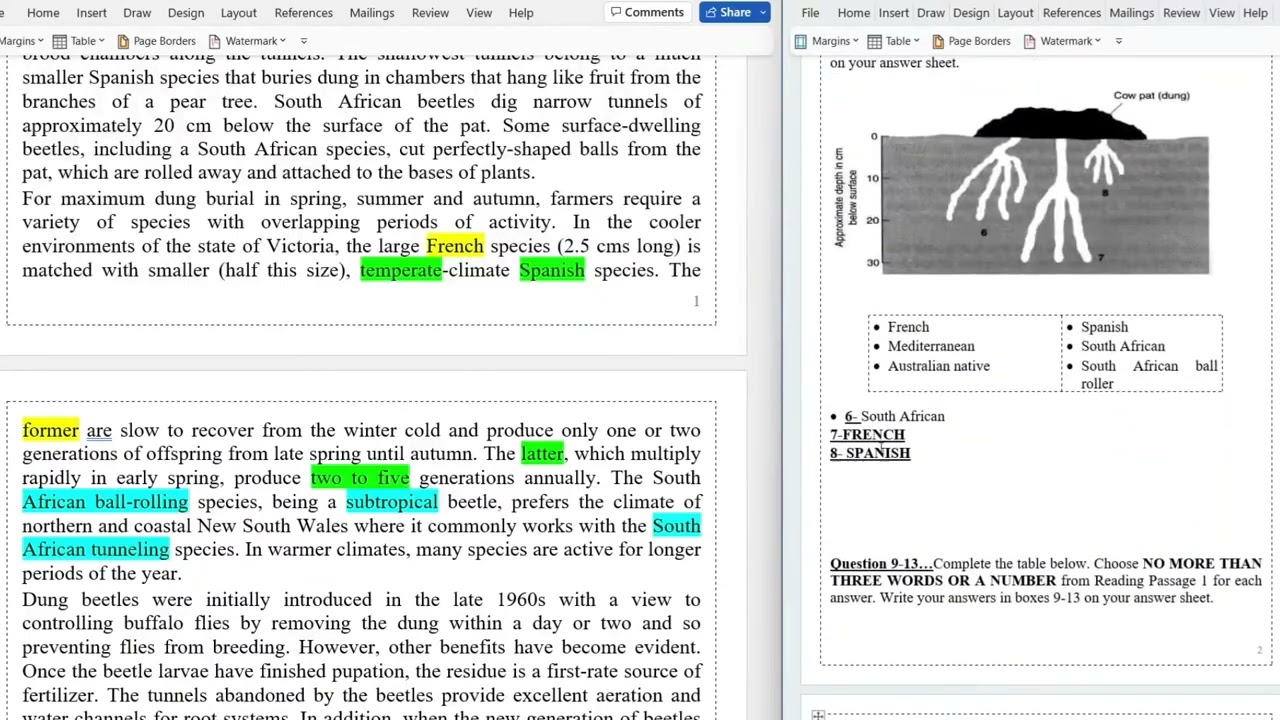Click the answer line '7-FRENCH'

867,435
